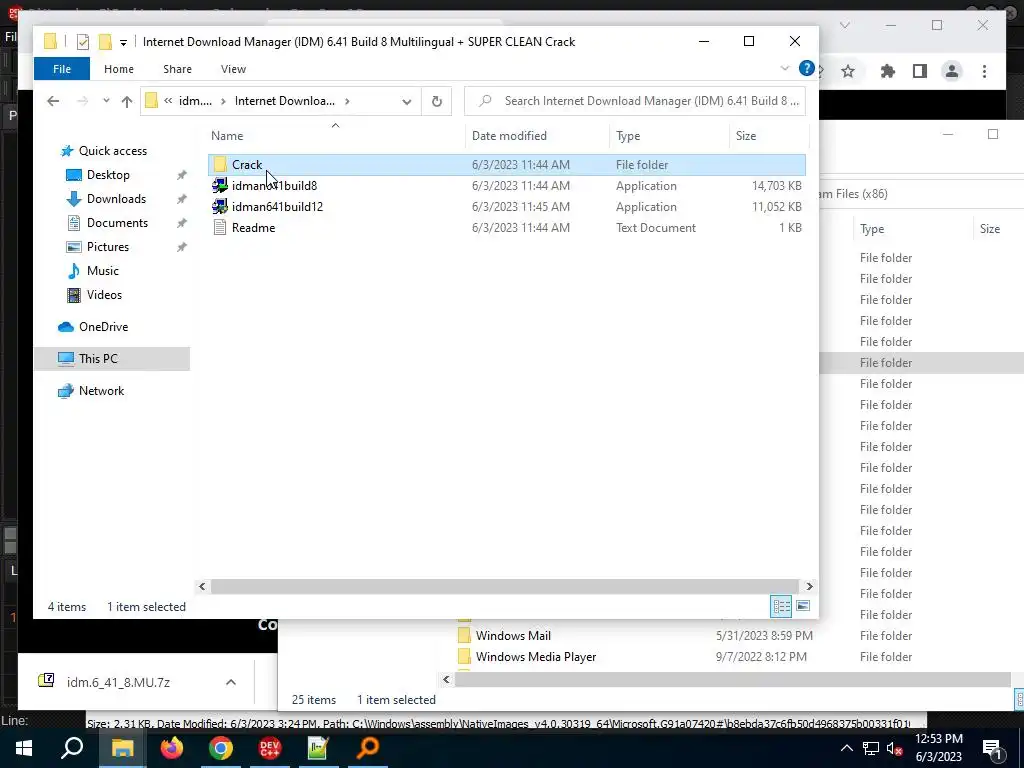Go back with the Back arrow
Screen dimensions: 1024x768
pos(53,101)
